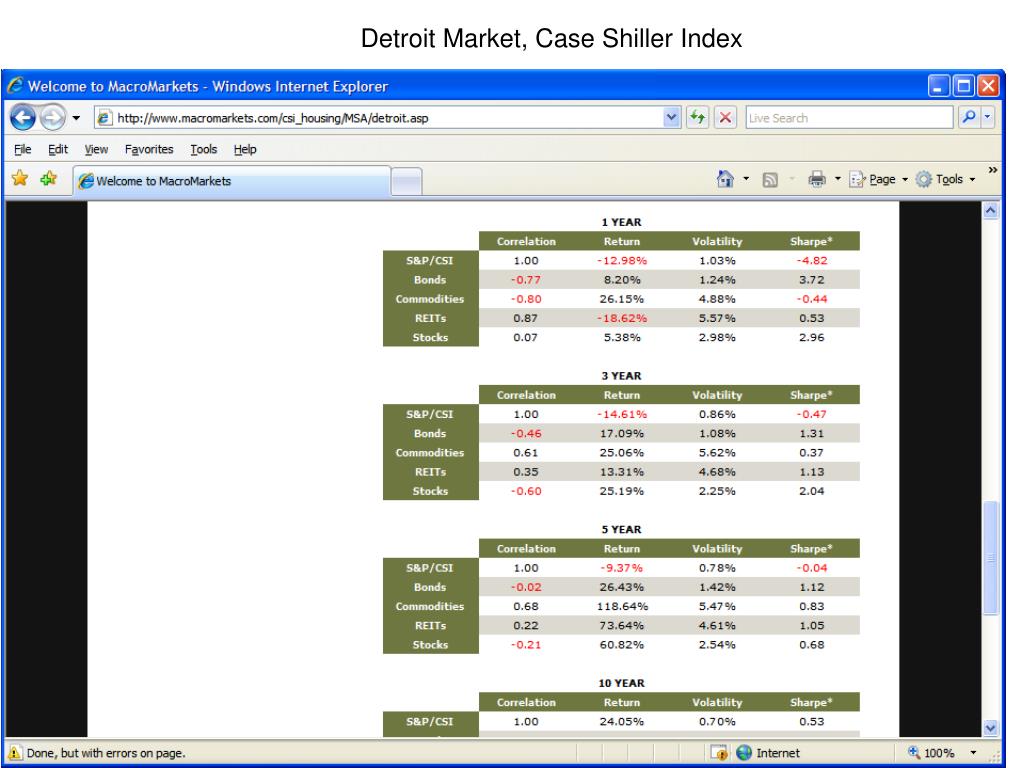Click 'Done, but with errors on page.' status
Image resolution: width=1024 pixels, height=768 pixels.
[106, 753]
